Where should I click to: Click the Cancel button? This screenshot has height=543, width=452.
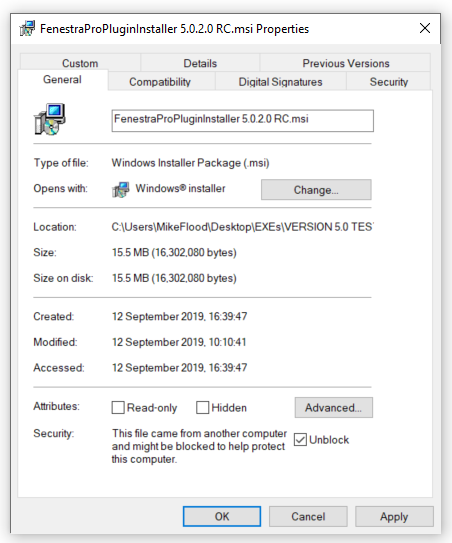tap(308, 516)
